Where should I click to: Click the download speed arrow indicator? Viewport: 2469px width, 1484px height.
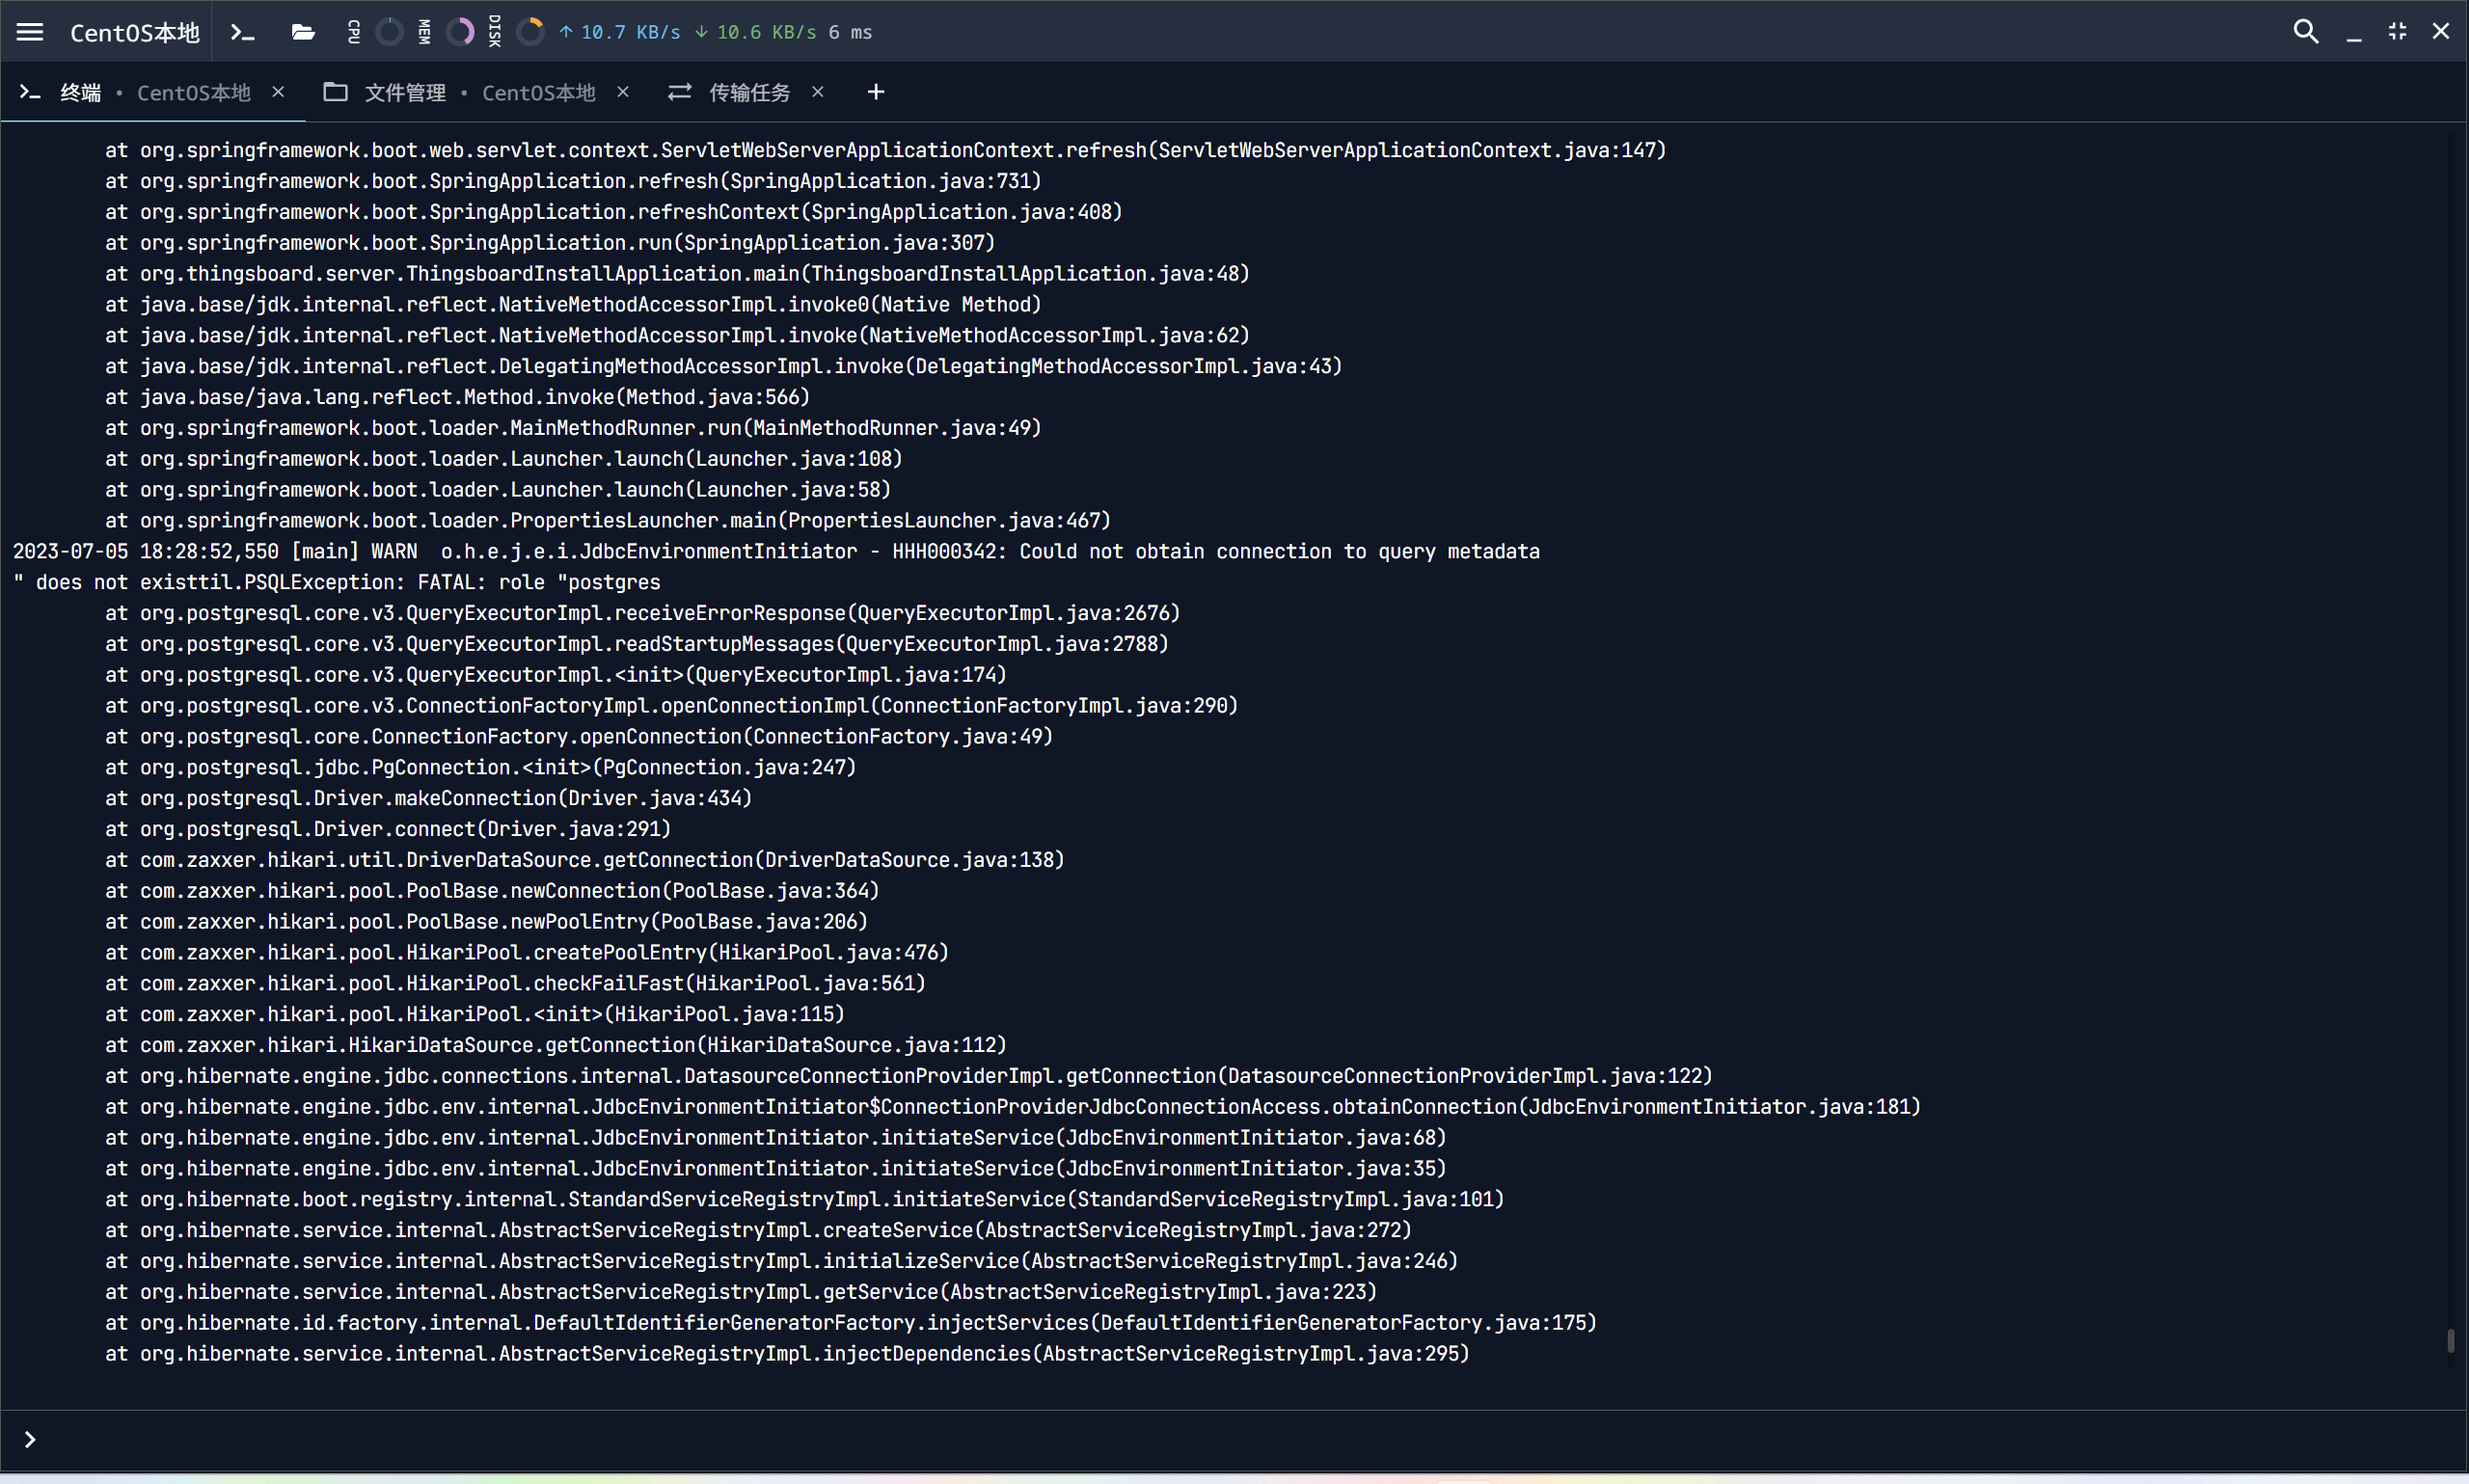coord(702,31)
